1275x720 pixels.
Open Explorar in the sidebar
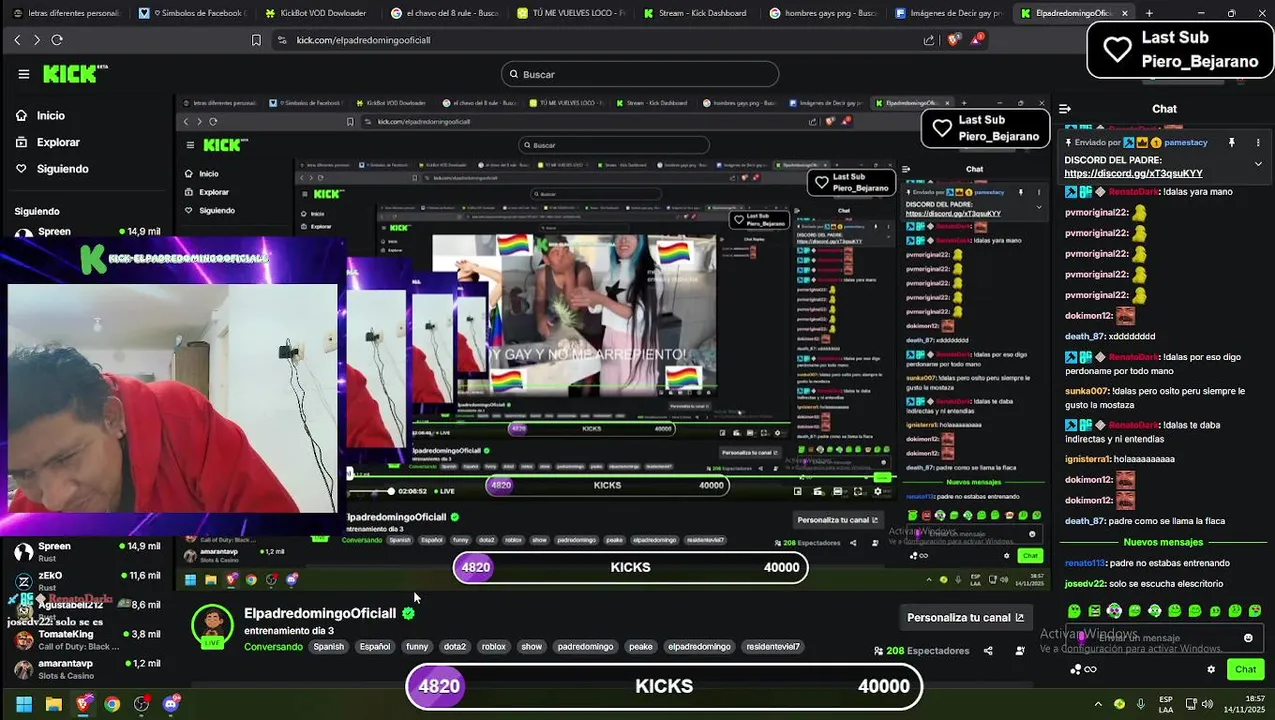[47, 143]
